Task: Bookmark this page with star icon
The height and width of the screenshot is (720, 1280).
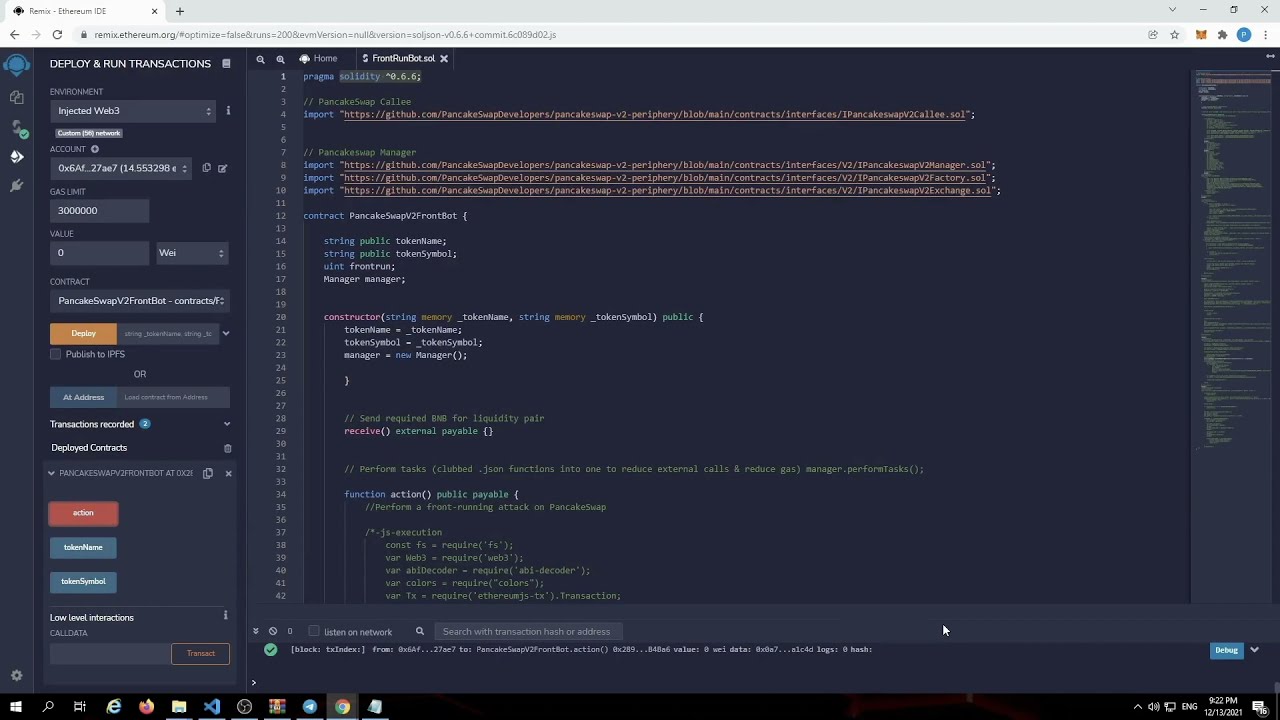Action: tap(1174, 34)
